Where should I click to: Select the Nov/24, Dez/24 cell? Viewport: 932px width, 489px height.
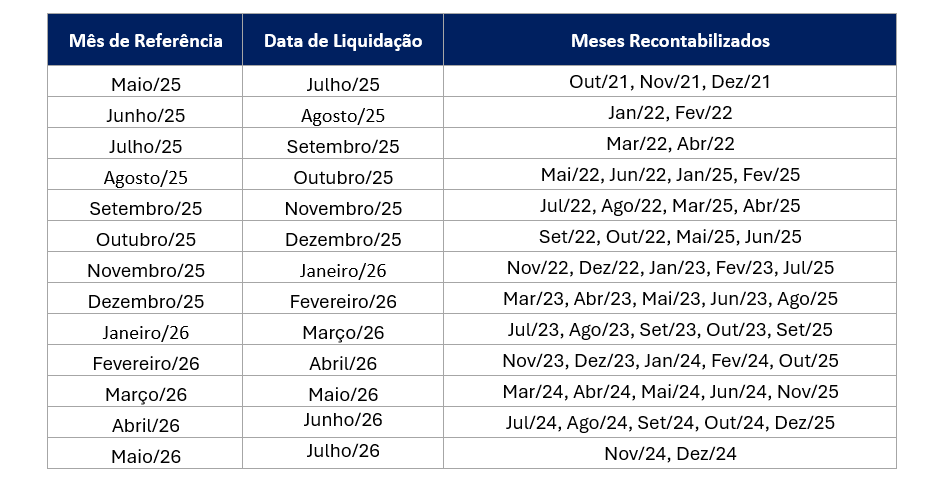pyautogui.click(x=670, y=453)
